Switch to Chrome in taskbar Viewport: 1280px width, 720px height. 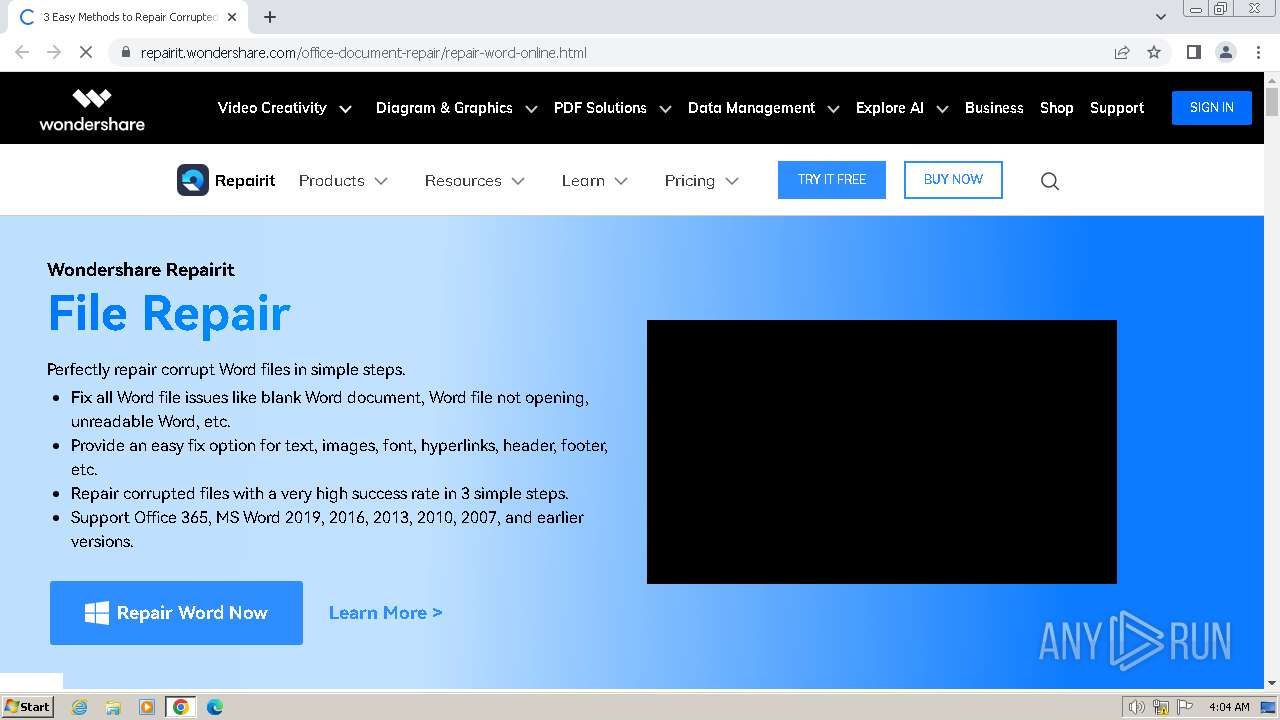pos(180,707)
